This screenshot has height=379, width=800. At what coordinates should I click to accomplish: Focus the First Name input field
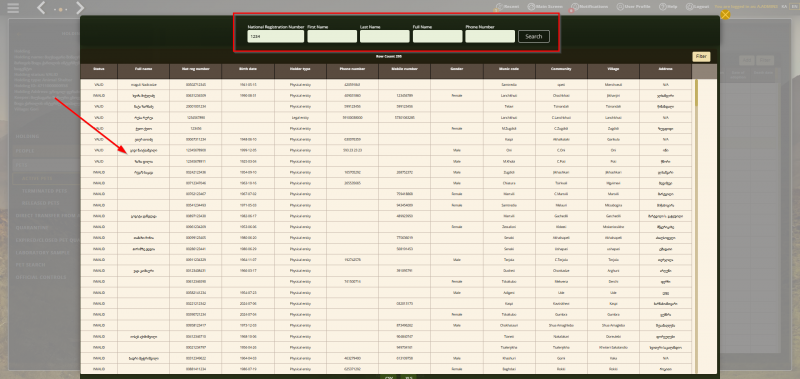(x=332, y=36)
